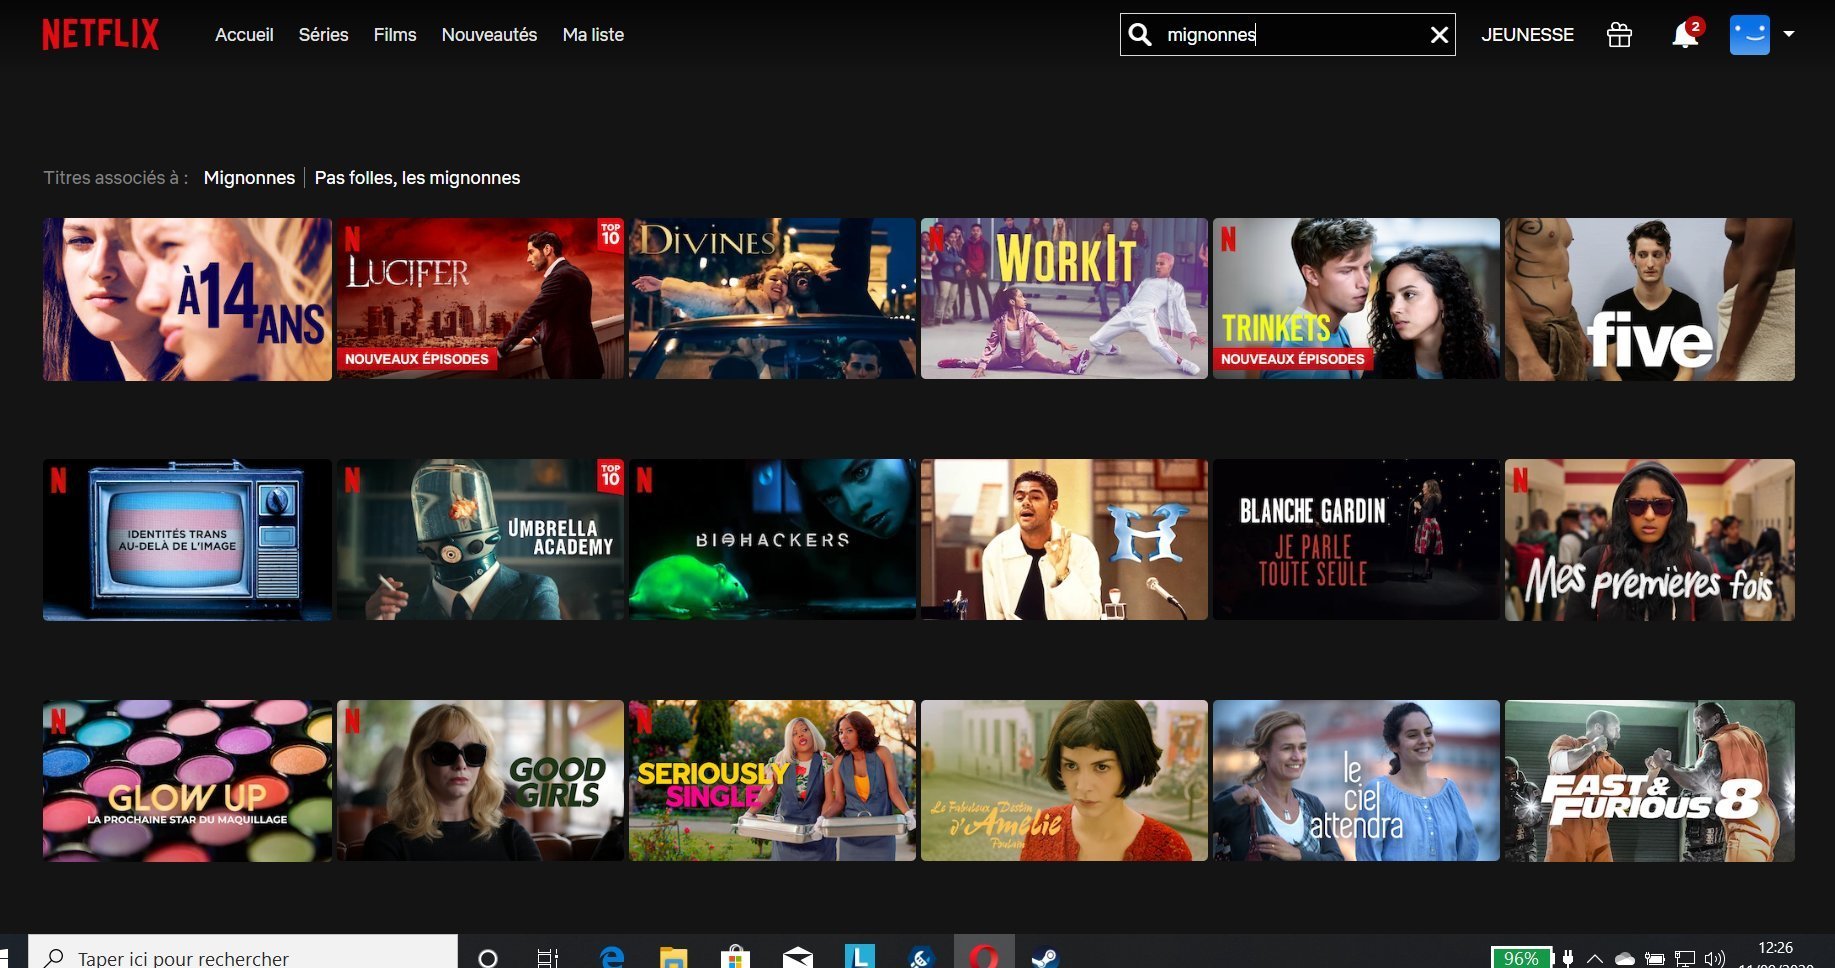Open the Glow Up thumbnail
Image resolution: width=1835 pixels, height=968 pixels.
[187, 781]
